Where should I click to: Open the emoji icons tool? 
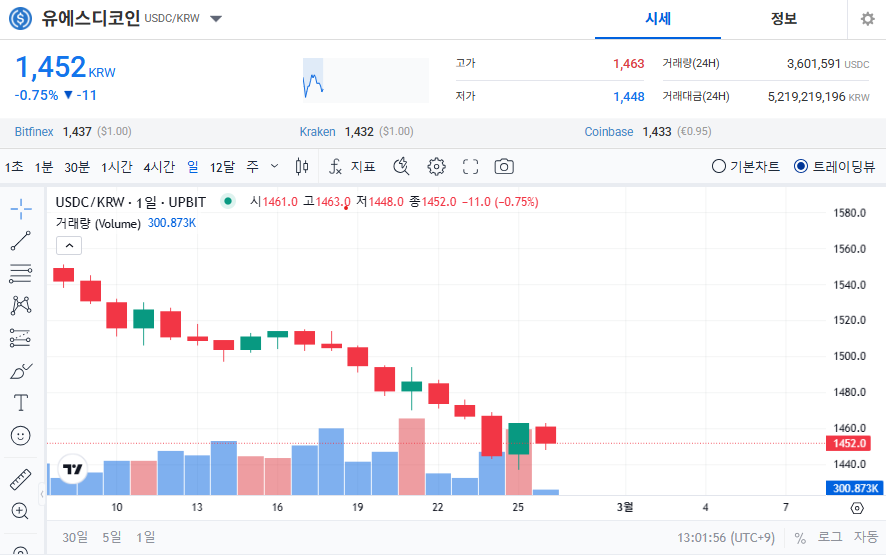pyautogui.click(x=21, y=436)
